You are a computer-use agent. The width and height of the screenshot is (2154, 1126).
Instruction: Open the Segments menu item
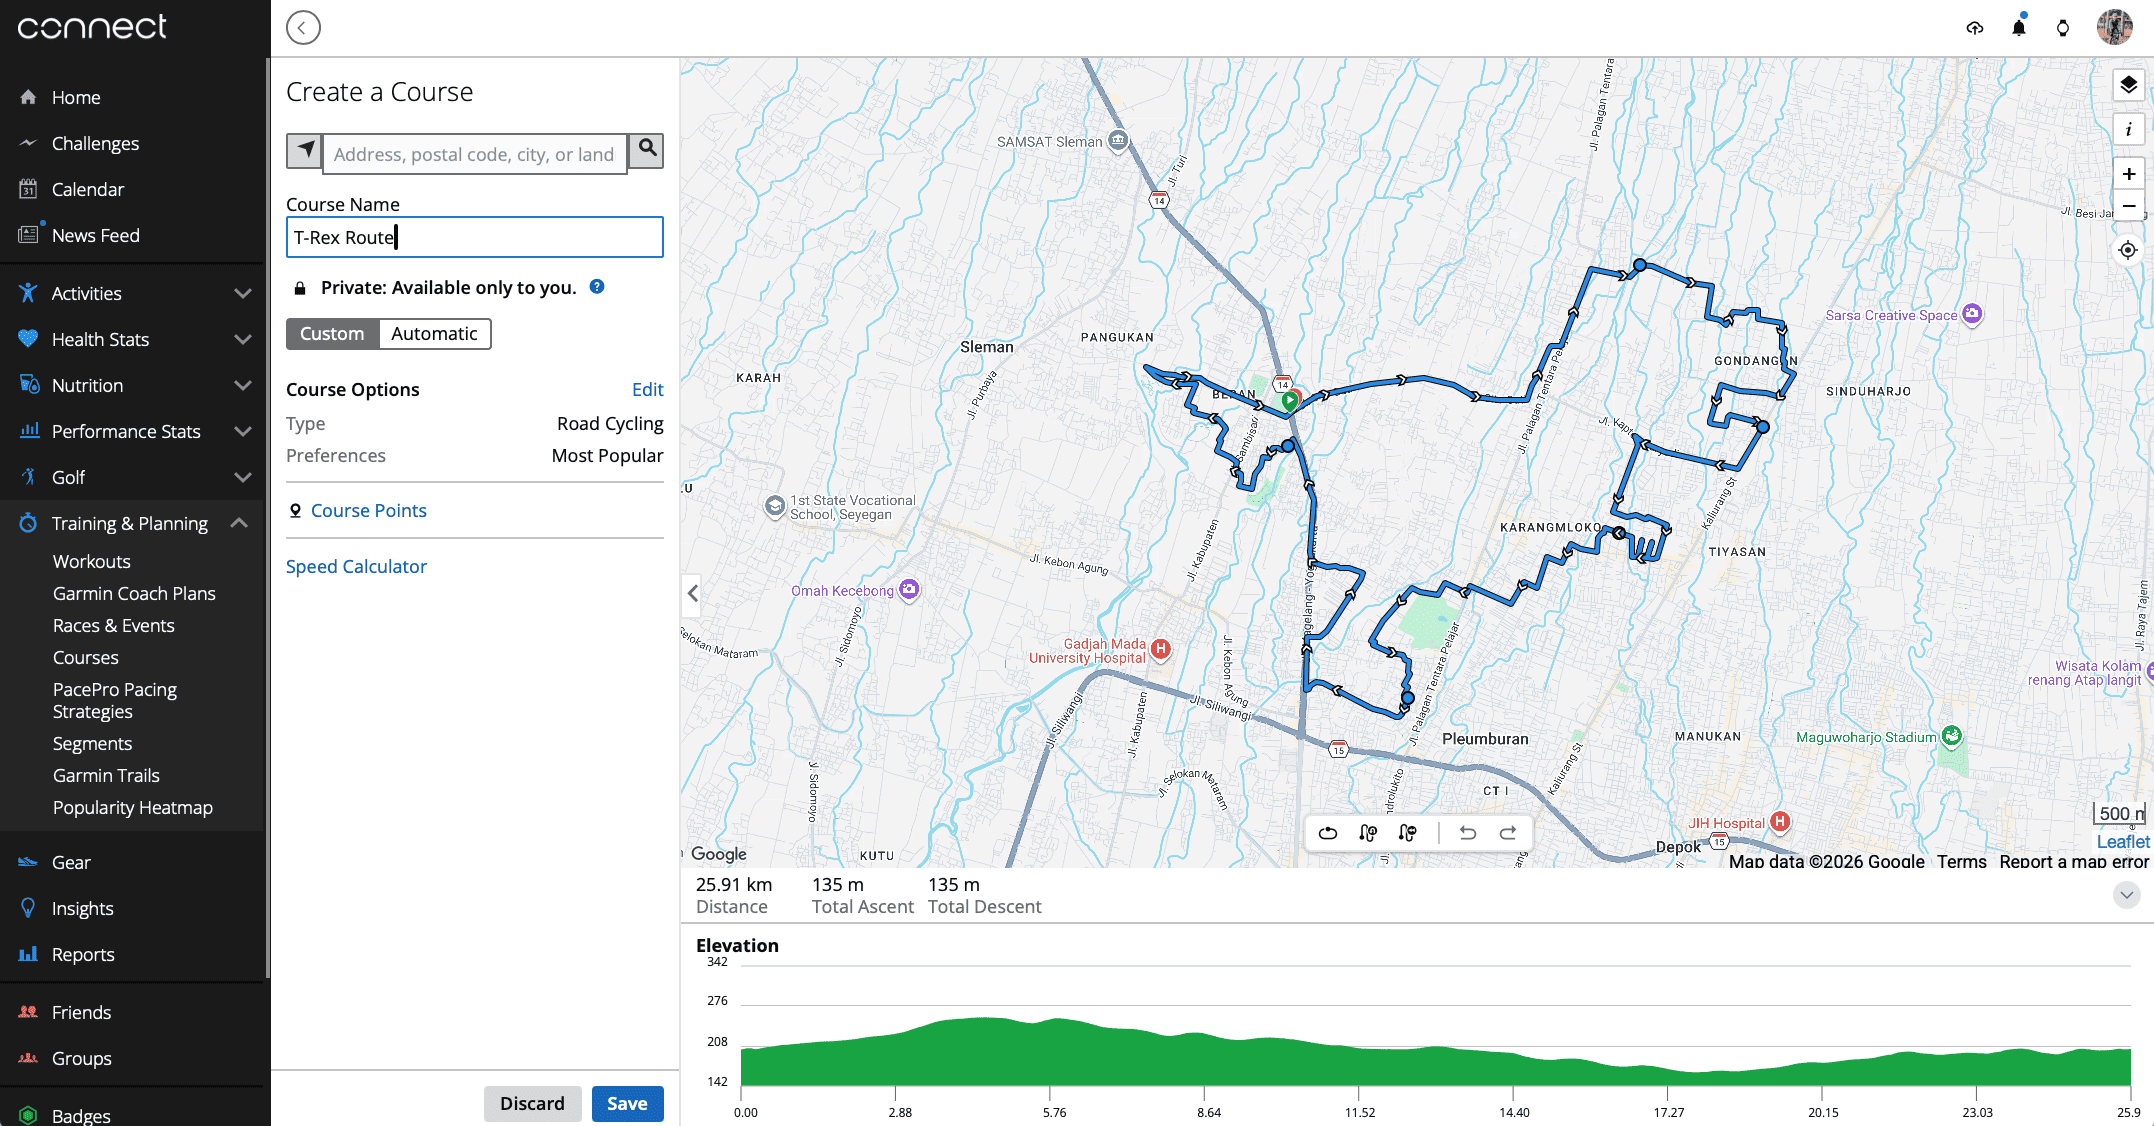click(x=92, y=743)
